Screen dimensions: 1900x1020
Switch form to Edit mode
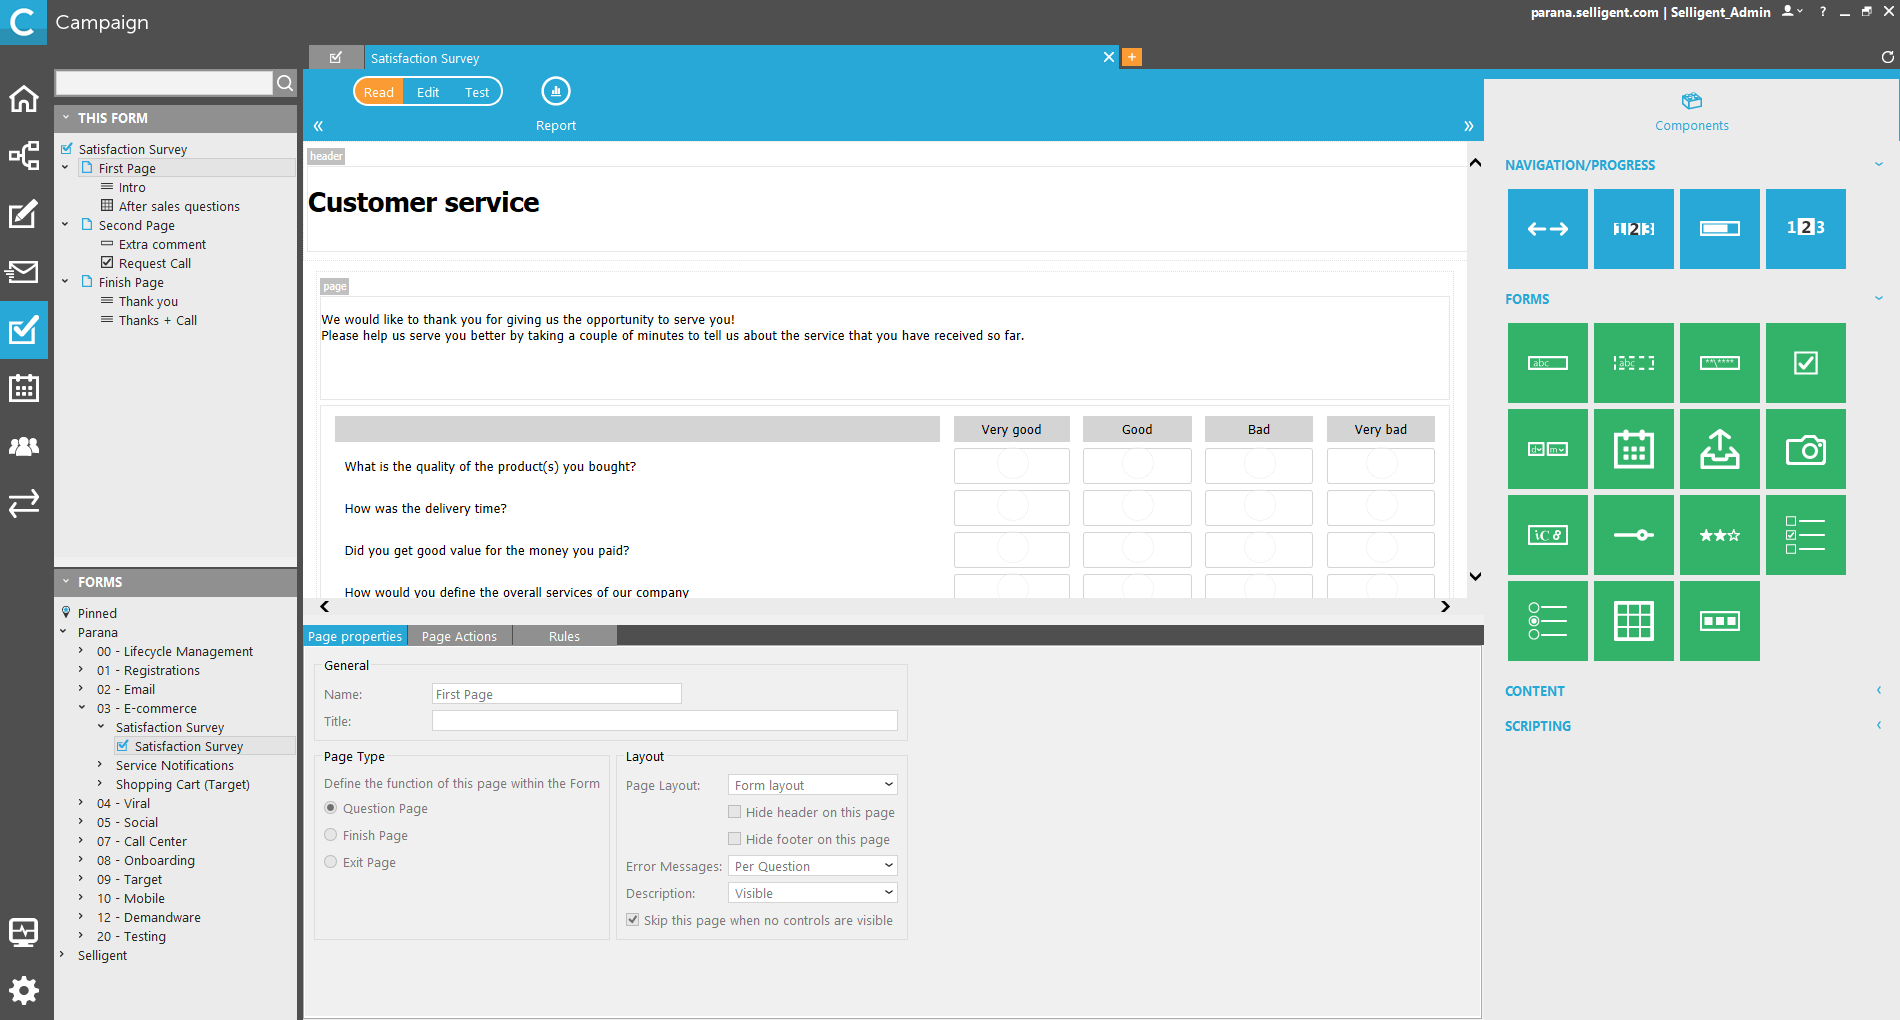coord(428,92)
